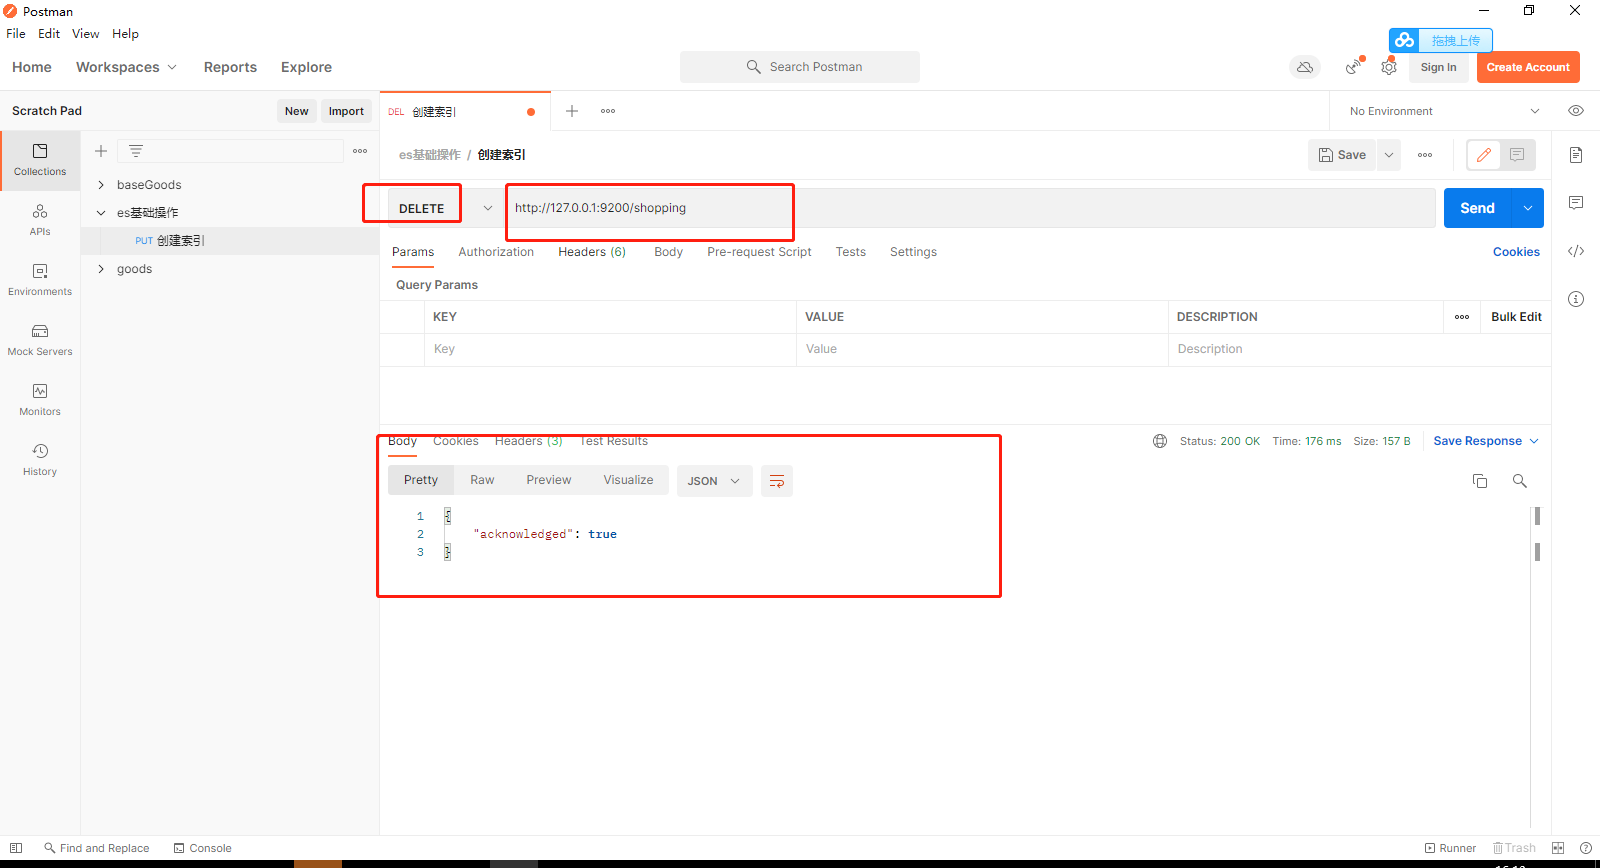Open code snippet icon in right sidebar

click(1576, 251)
